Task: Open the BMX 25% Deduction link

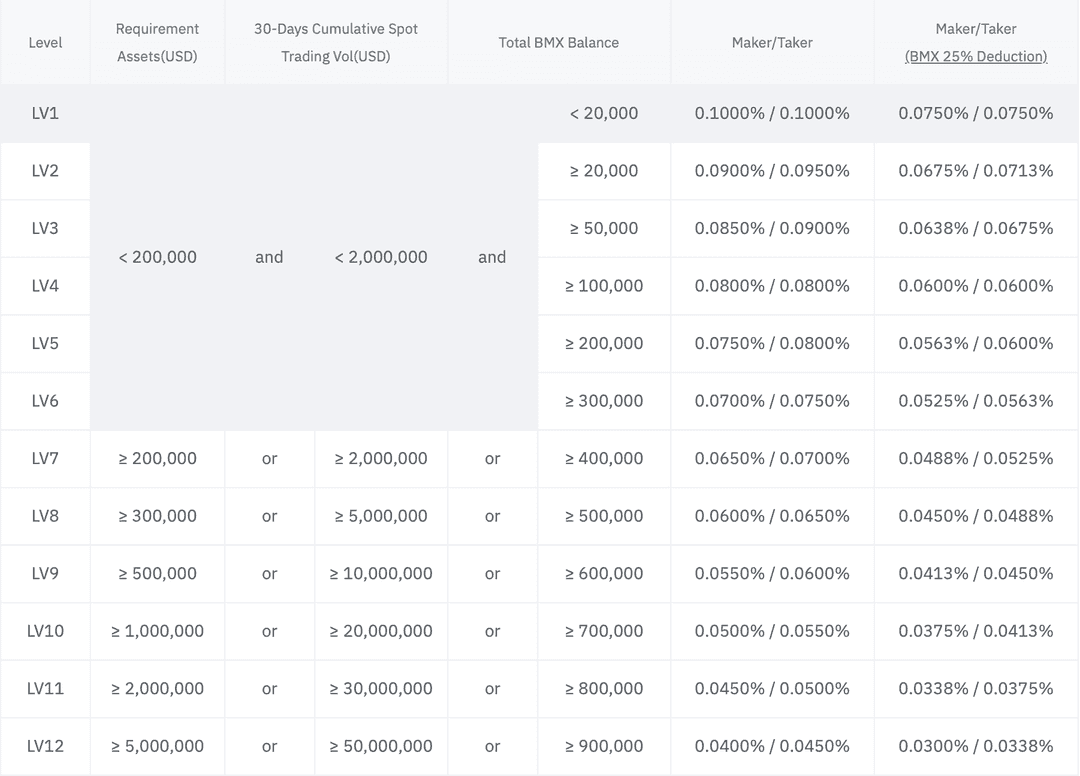Action: coord(974,57)
